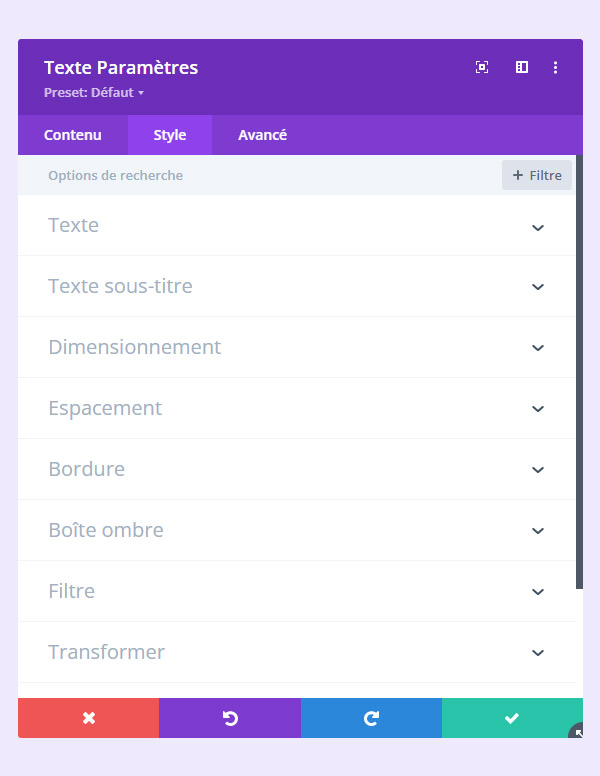The height and width of the screenshot is (776, 600).
Task: Expand the Texte sous-titre section
Action: pyautogui.click(x=297, y=287)
